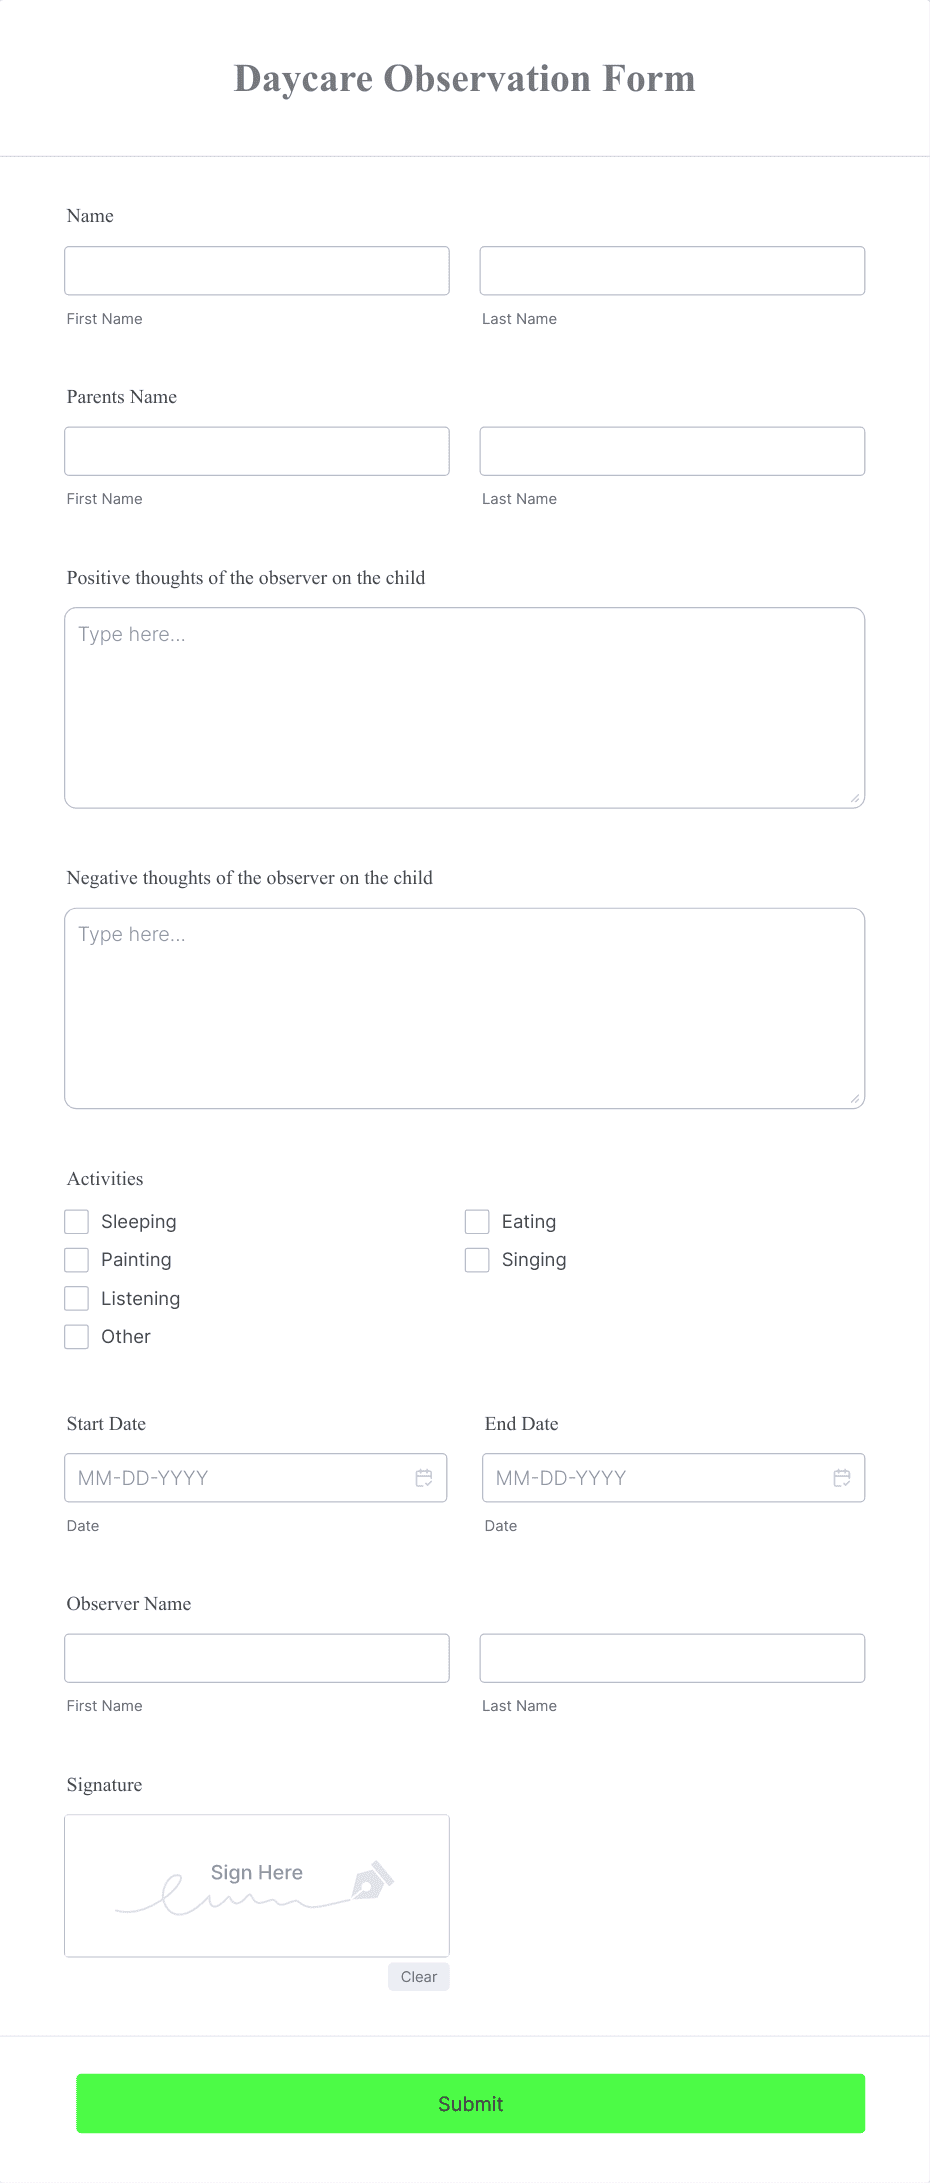Open the Start Date calendar picker icon

point(423,1477)
